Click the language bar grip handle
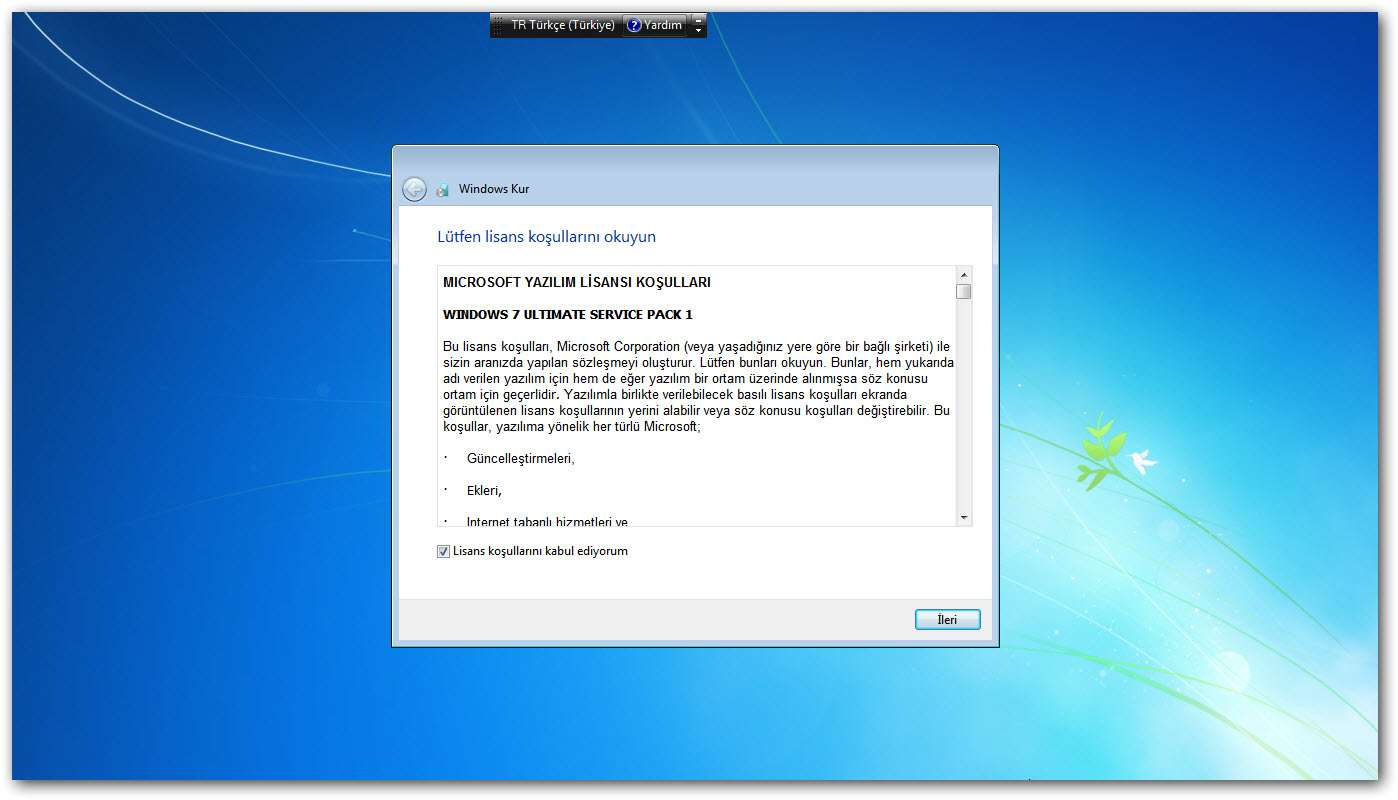1398x800 pixels. pyautogui.click(x=497, y=25)
